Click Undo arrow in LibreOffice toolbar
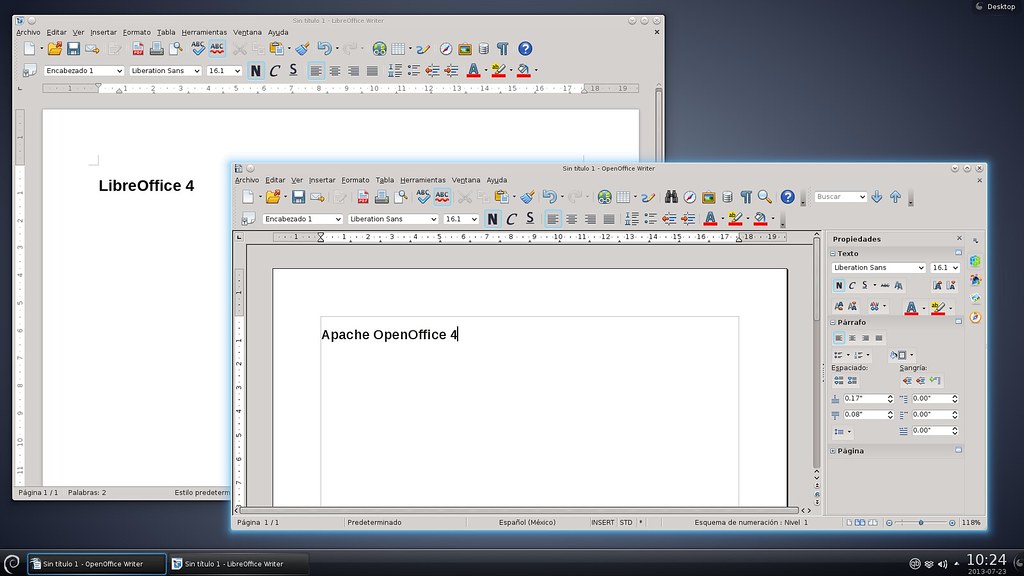 (x=324, y=48)
